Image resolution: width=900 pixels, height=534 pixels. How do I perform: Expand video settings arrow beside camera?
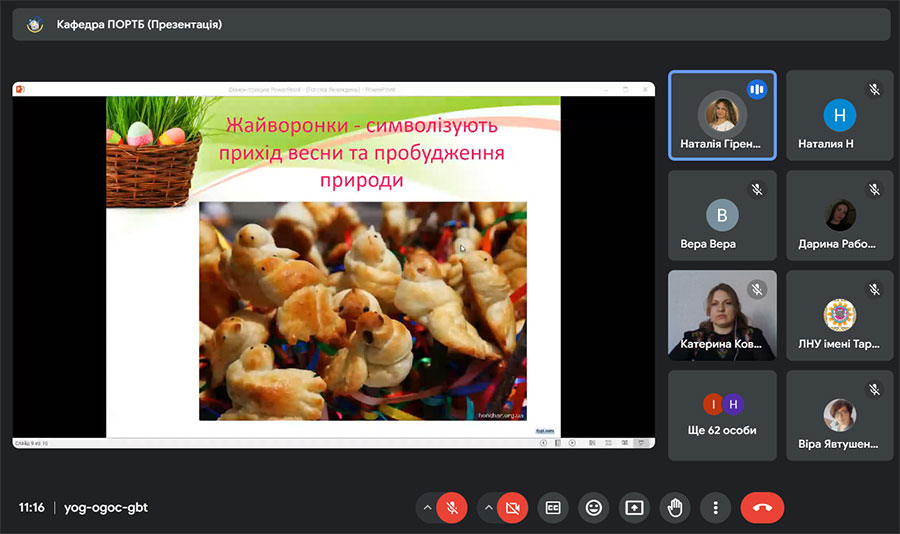coord(489,508)
